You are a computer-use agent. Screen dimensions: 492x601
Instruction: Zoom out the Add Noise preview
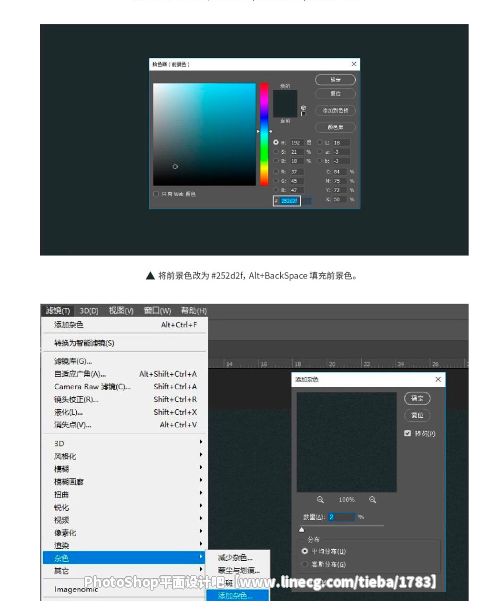point(320,499)
